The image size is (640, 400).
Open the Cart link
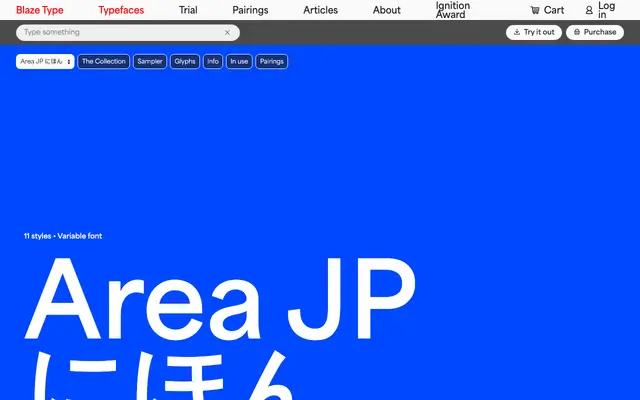click(547, 10)
